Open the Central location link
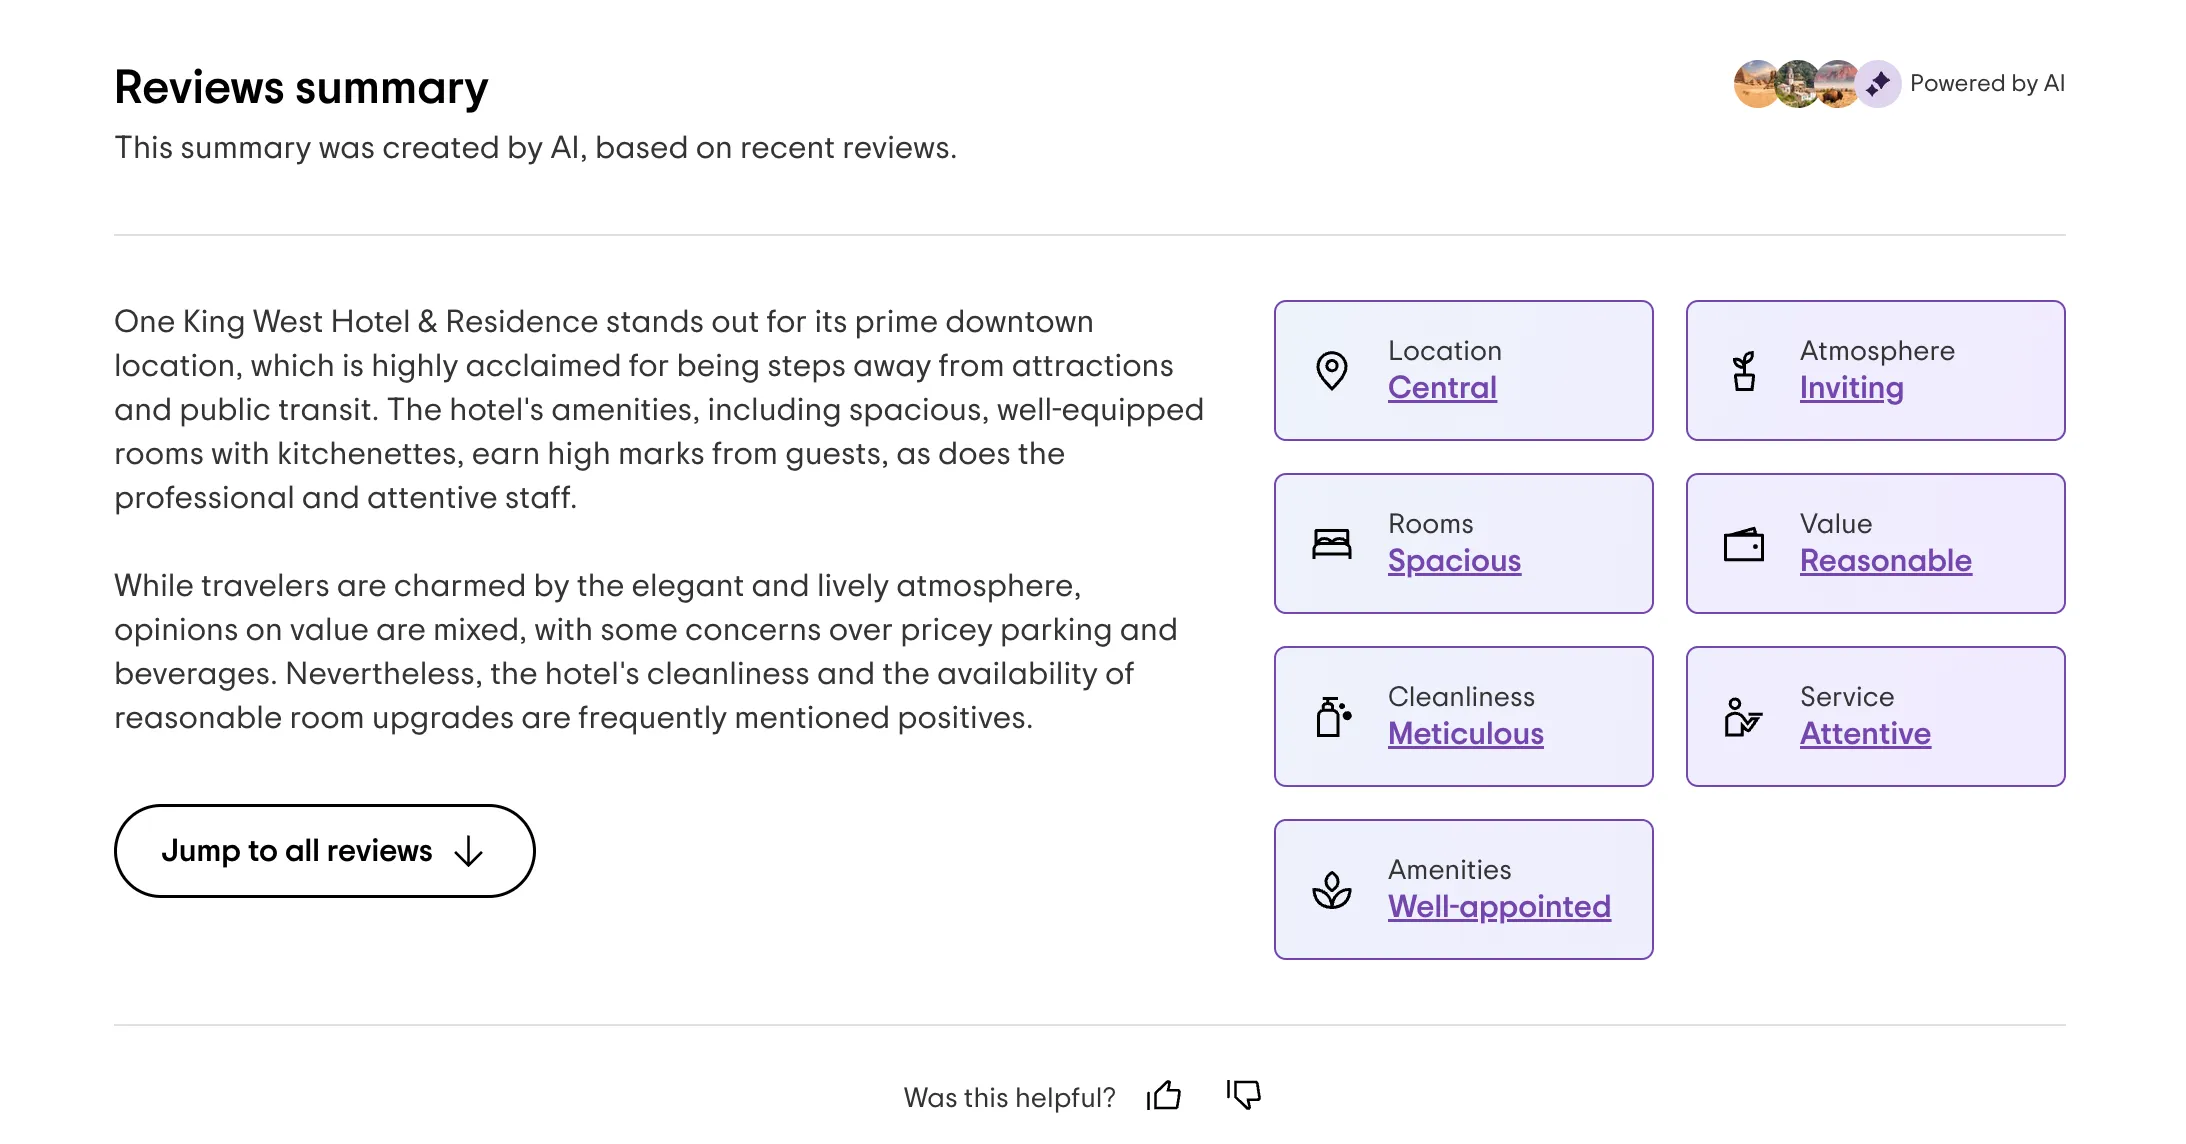Viewport: 2186px width, 1144px height. 1442,388
